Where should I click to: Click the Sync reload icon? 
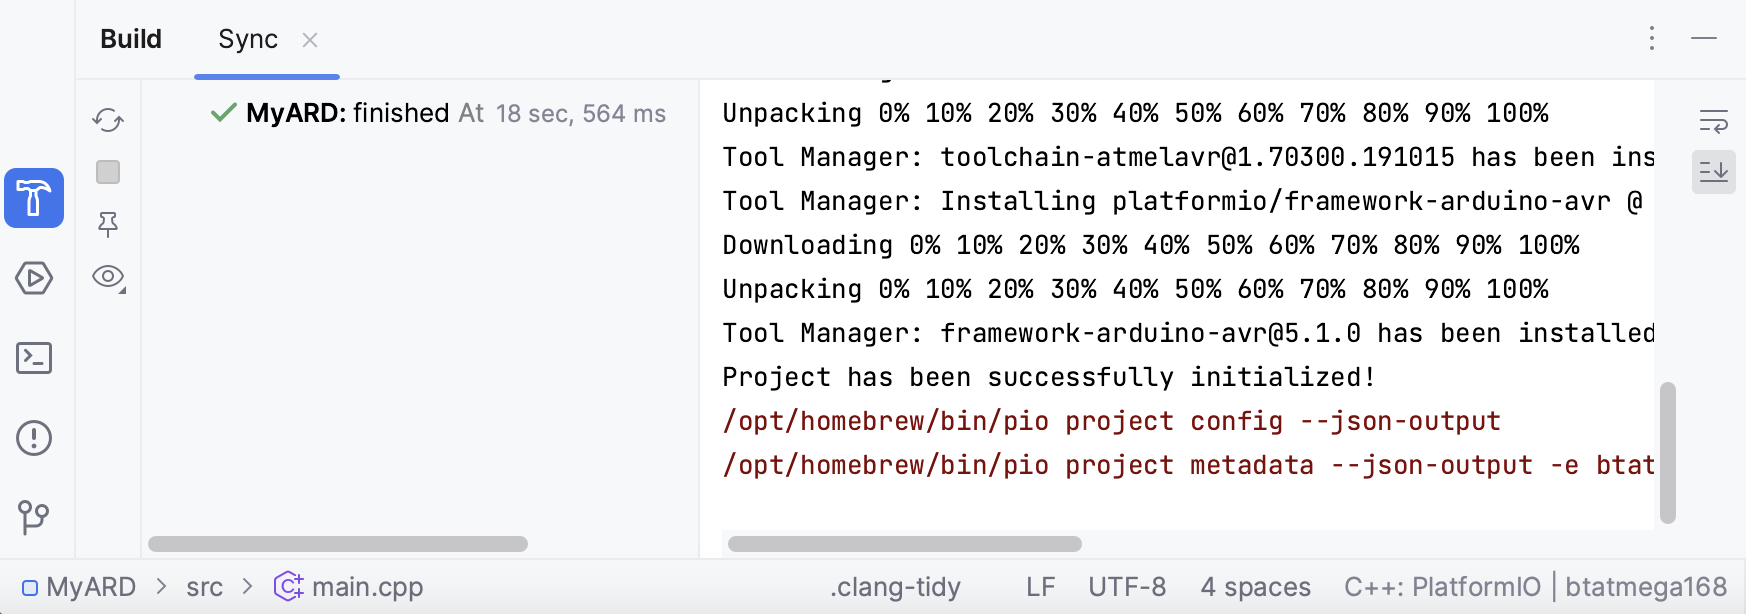pyautogui.click(x=108, y=121)
